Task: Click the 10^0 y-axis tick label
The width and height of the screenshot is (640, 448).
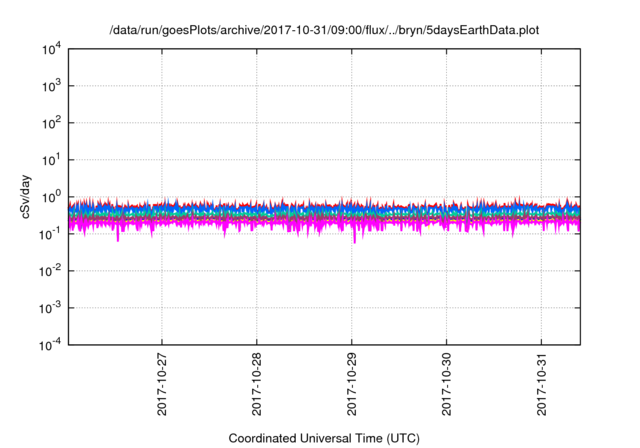Action: coord(51,197)
